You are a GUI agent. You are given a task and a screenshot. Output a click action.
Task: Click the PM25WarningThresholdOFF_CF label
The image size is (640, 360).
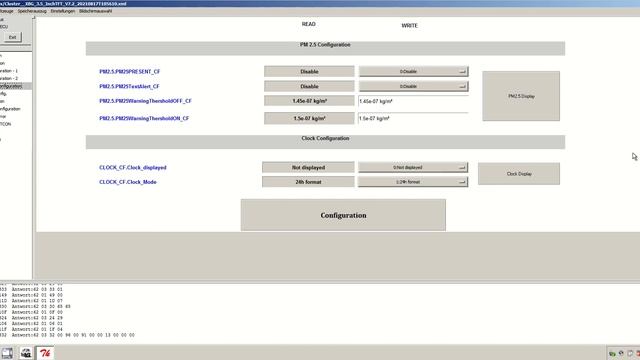pyautogui.click(x=145, y=101)
